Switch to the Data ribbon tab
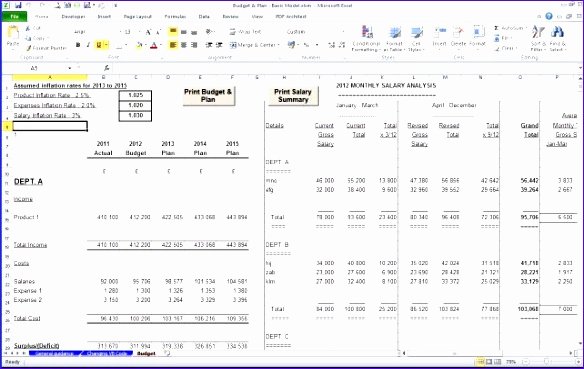Screen dimensions: 584x369 [x=204, y=16]
